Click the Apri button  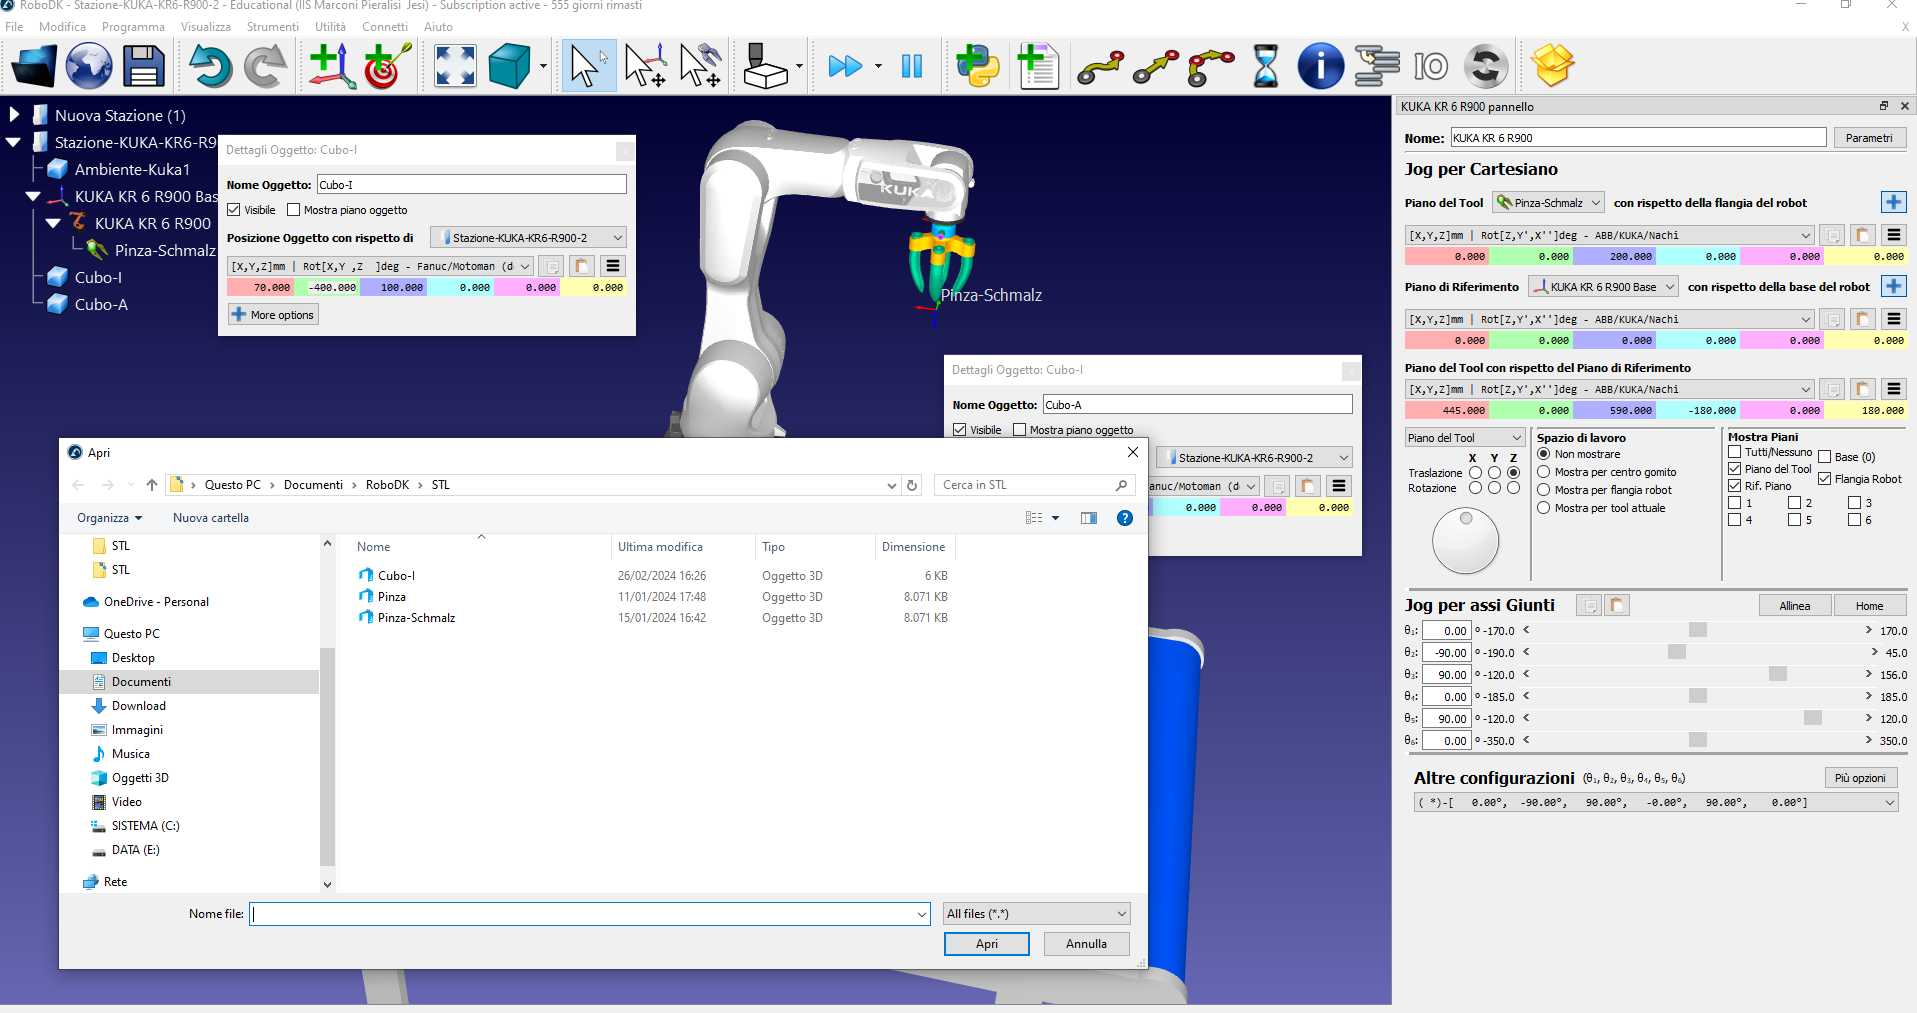987,944
